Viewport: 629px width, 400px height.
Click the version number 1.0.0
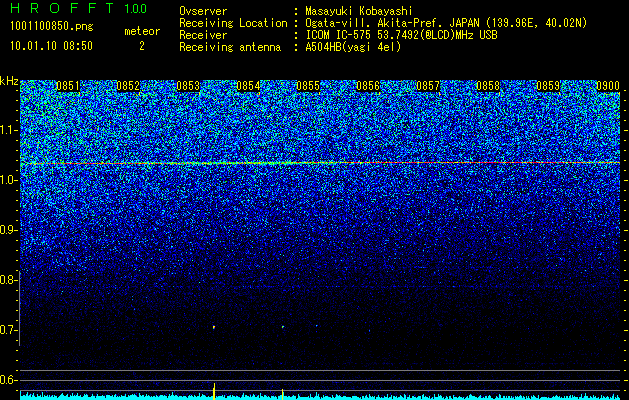point(136,8)
